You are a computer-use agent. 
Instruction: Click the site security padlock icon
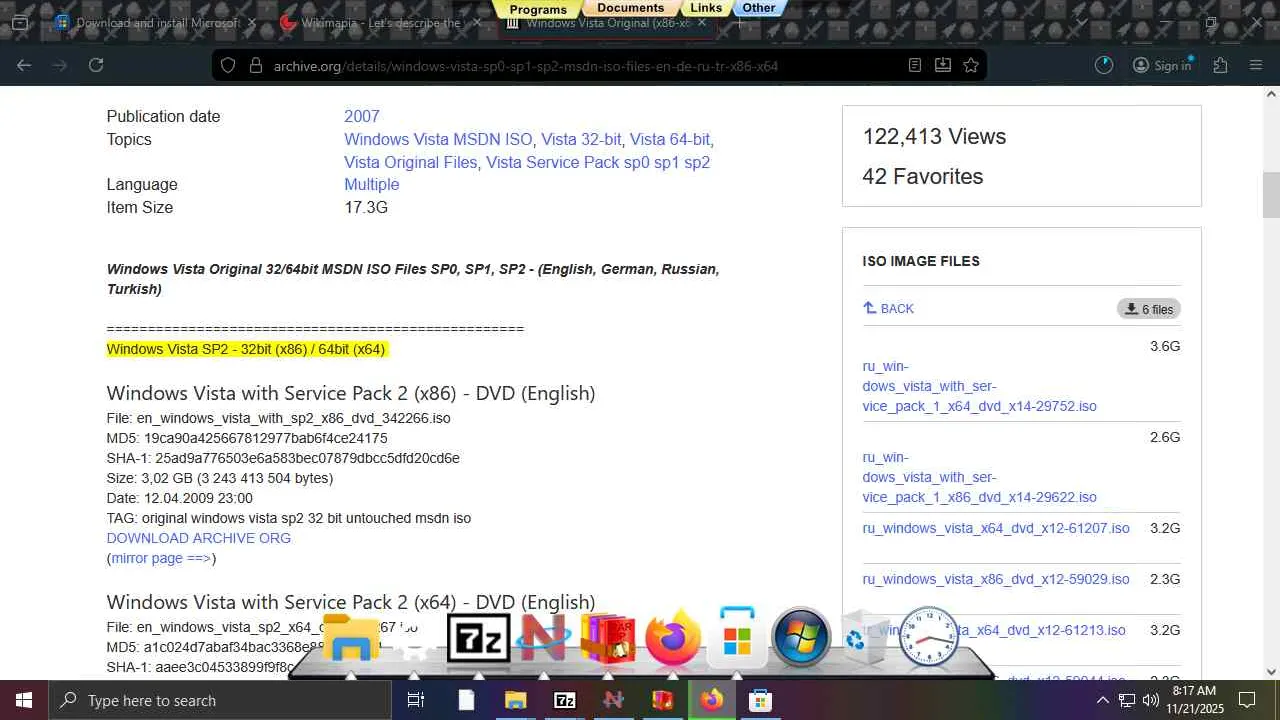255,65
